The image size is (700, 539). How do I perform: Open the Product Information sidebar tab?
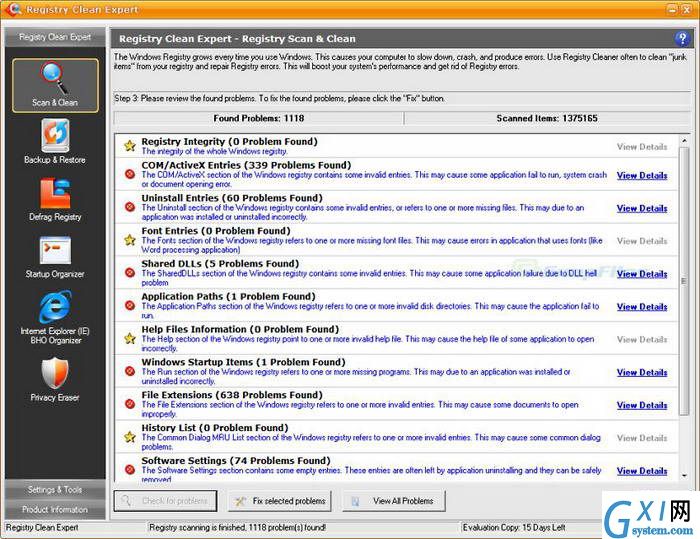(55, 510)
